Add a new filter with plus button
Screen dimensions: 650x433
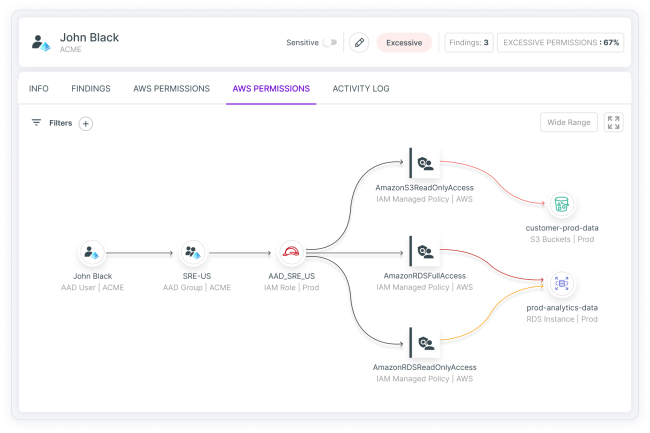pyautogui.click(x=86, y=123)
